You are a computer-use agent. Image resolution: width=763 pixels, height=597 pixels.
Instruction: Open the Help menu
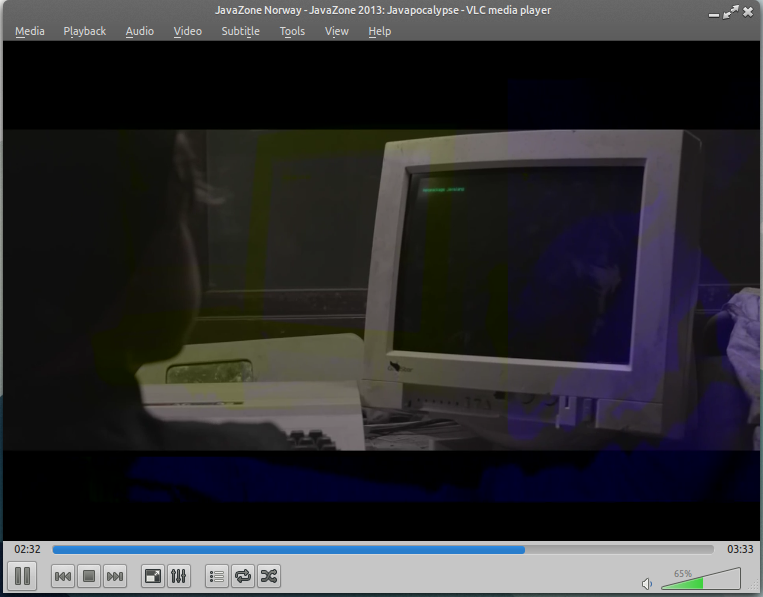[x=380, y=31]
